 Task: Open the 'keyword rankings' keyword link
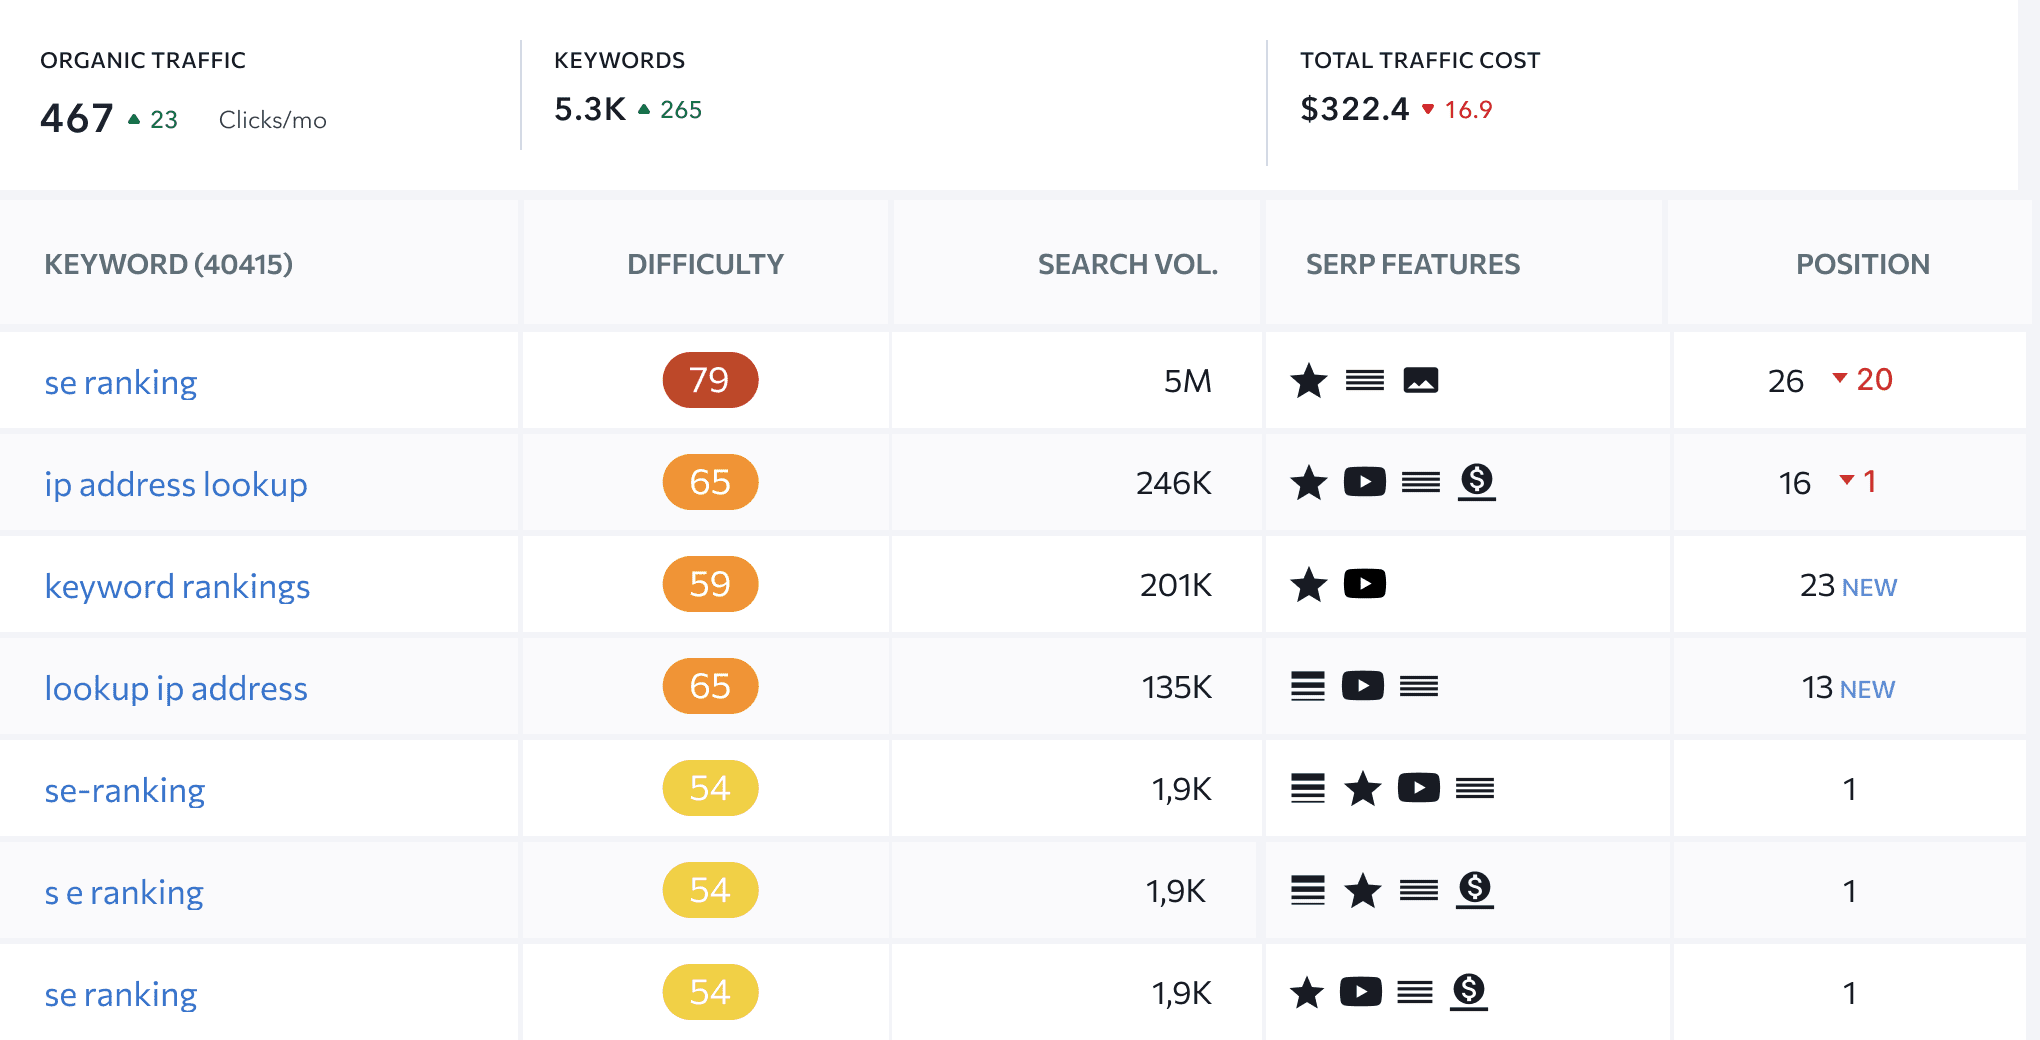177,586
